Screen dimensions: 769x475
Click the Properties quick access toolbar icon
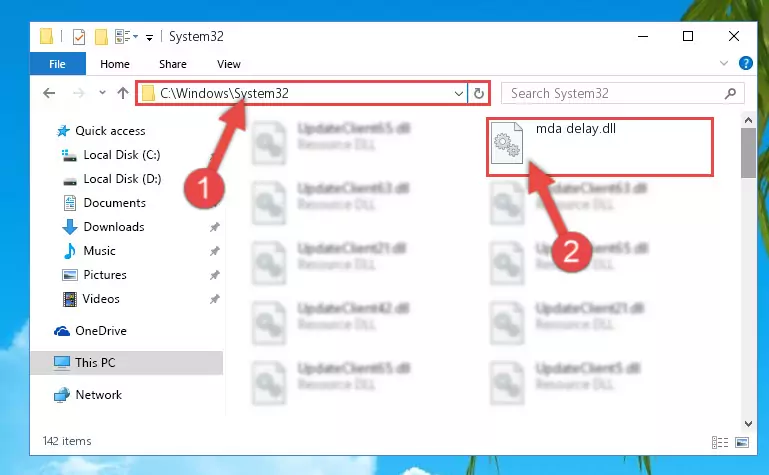click(x=78, y=36)
